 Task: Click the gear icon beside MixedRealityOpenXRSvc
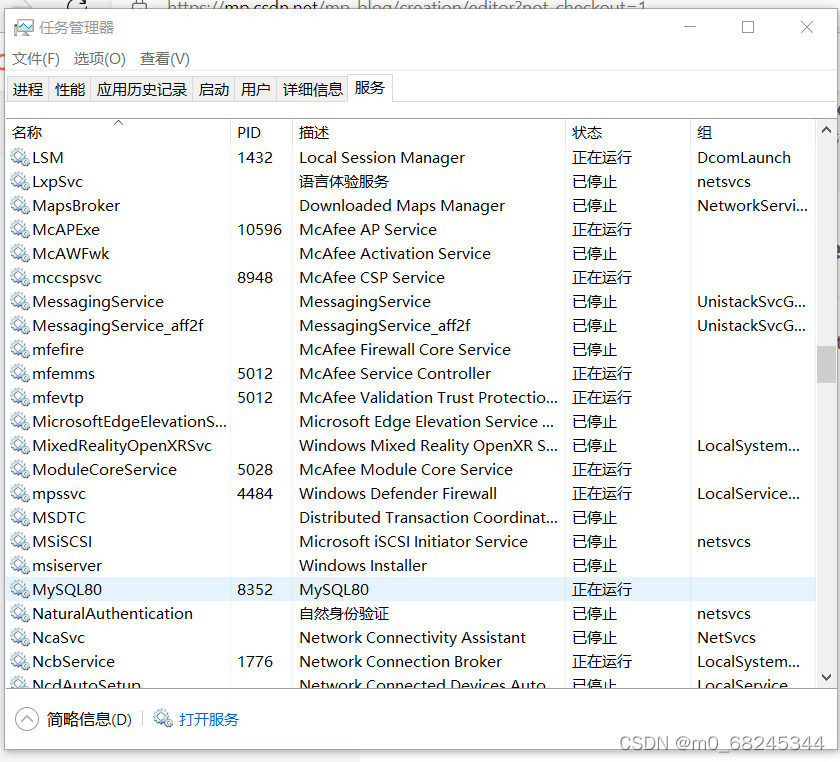[20, 445]
